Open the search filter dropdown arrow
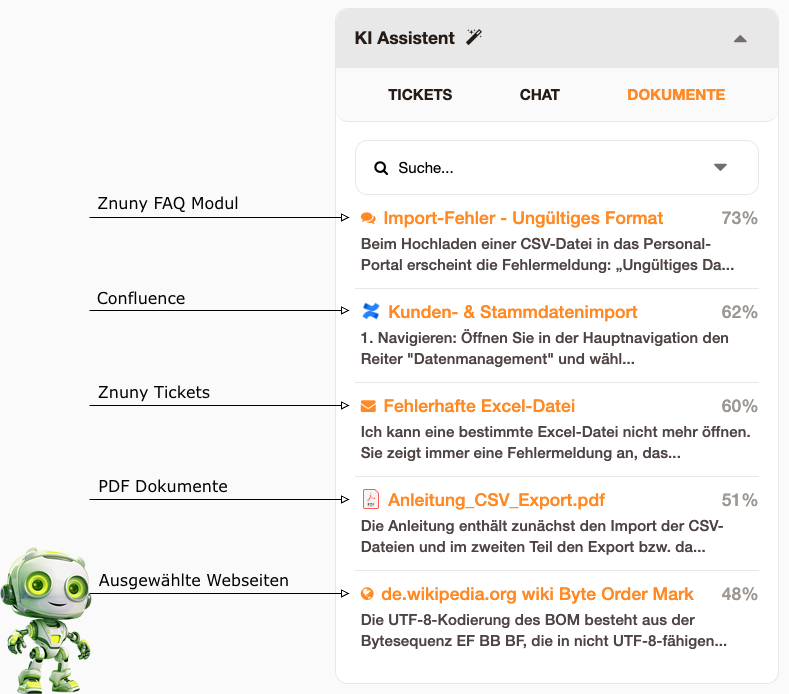The width and height of the screenshot is (789, 694). [720, 168]
